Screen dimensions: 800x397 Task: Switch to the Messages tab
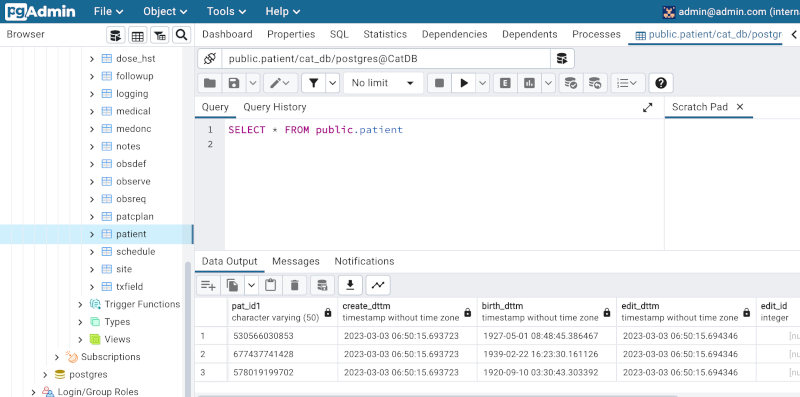295,261
